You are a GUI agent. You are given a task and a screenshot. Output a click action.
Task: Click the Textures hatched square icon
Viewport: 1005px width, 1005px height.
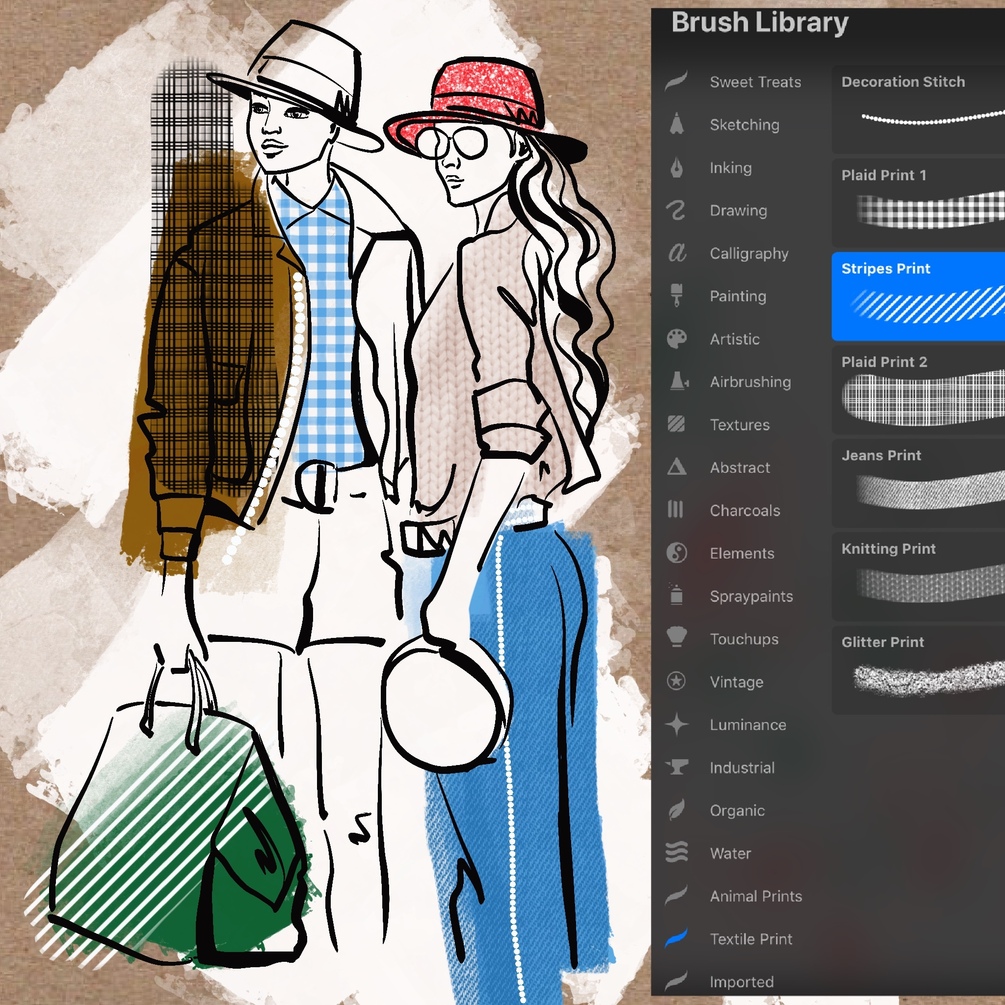tap(676, 424)
